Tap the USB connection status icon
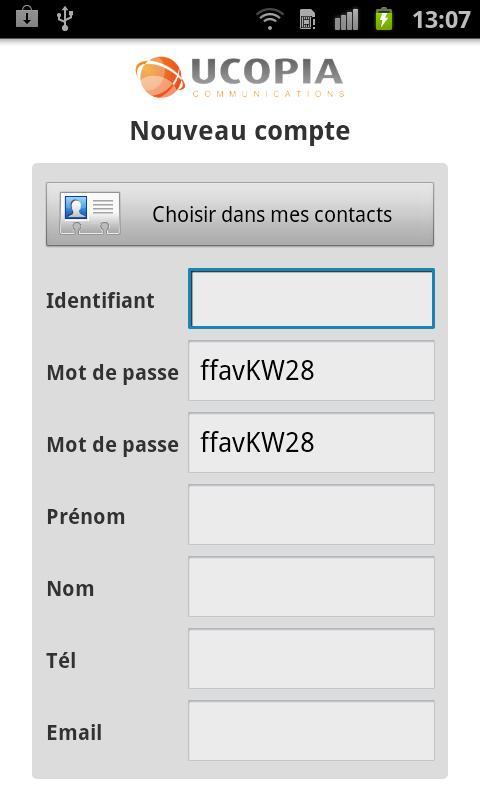The width and height of the screenshot is (480, 800). [65, 19]
